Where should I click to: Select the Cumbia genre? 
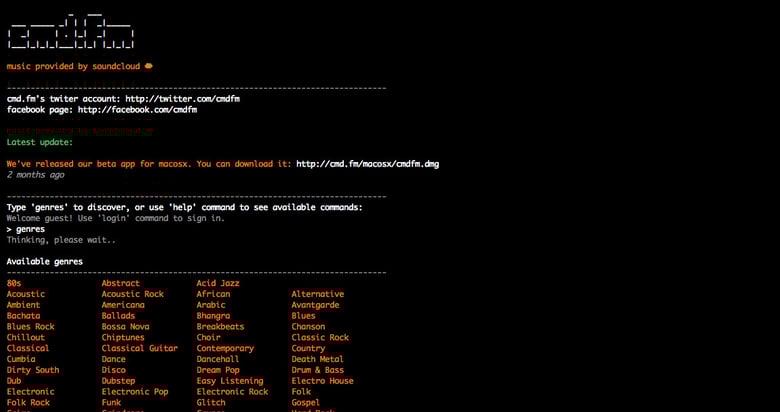click(21, 359)
